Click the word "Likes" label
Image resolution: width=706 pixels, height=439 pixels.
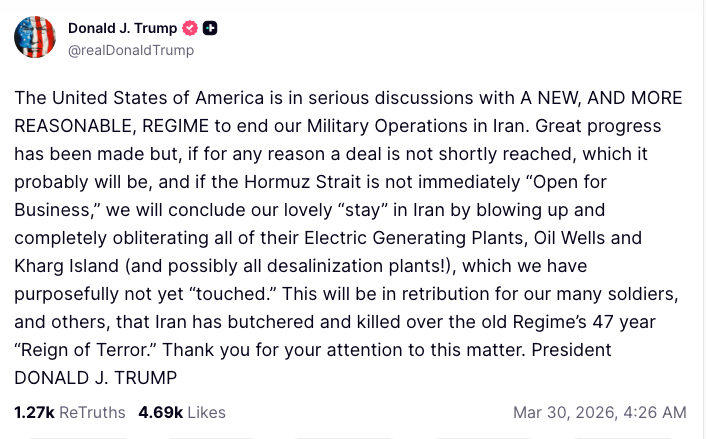(x=206, y=412)
